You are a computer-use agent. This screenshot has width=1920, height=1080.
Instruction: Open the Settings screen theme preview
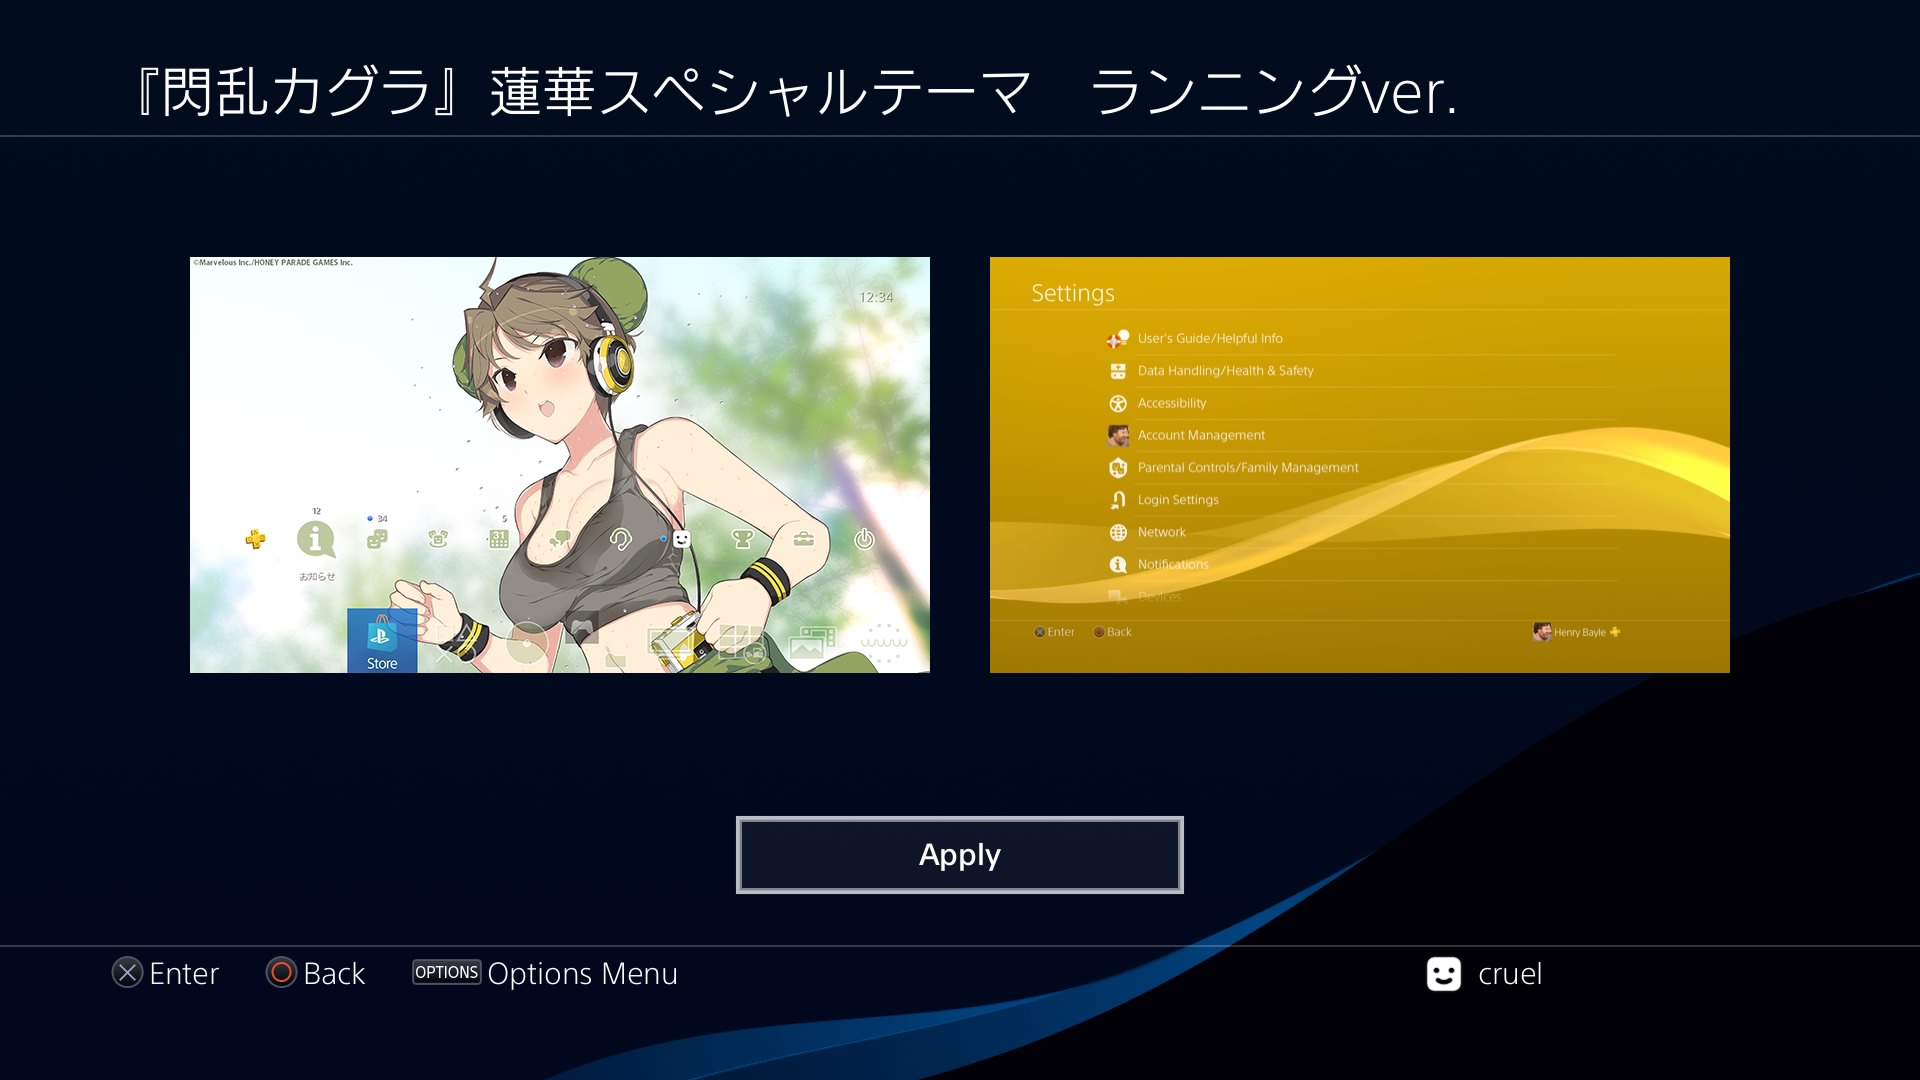(x=1360, y=465)
